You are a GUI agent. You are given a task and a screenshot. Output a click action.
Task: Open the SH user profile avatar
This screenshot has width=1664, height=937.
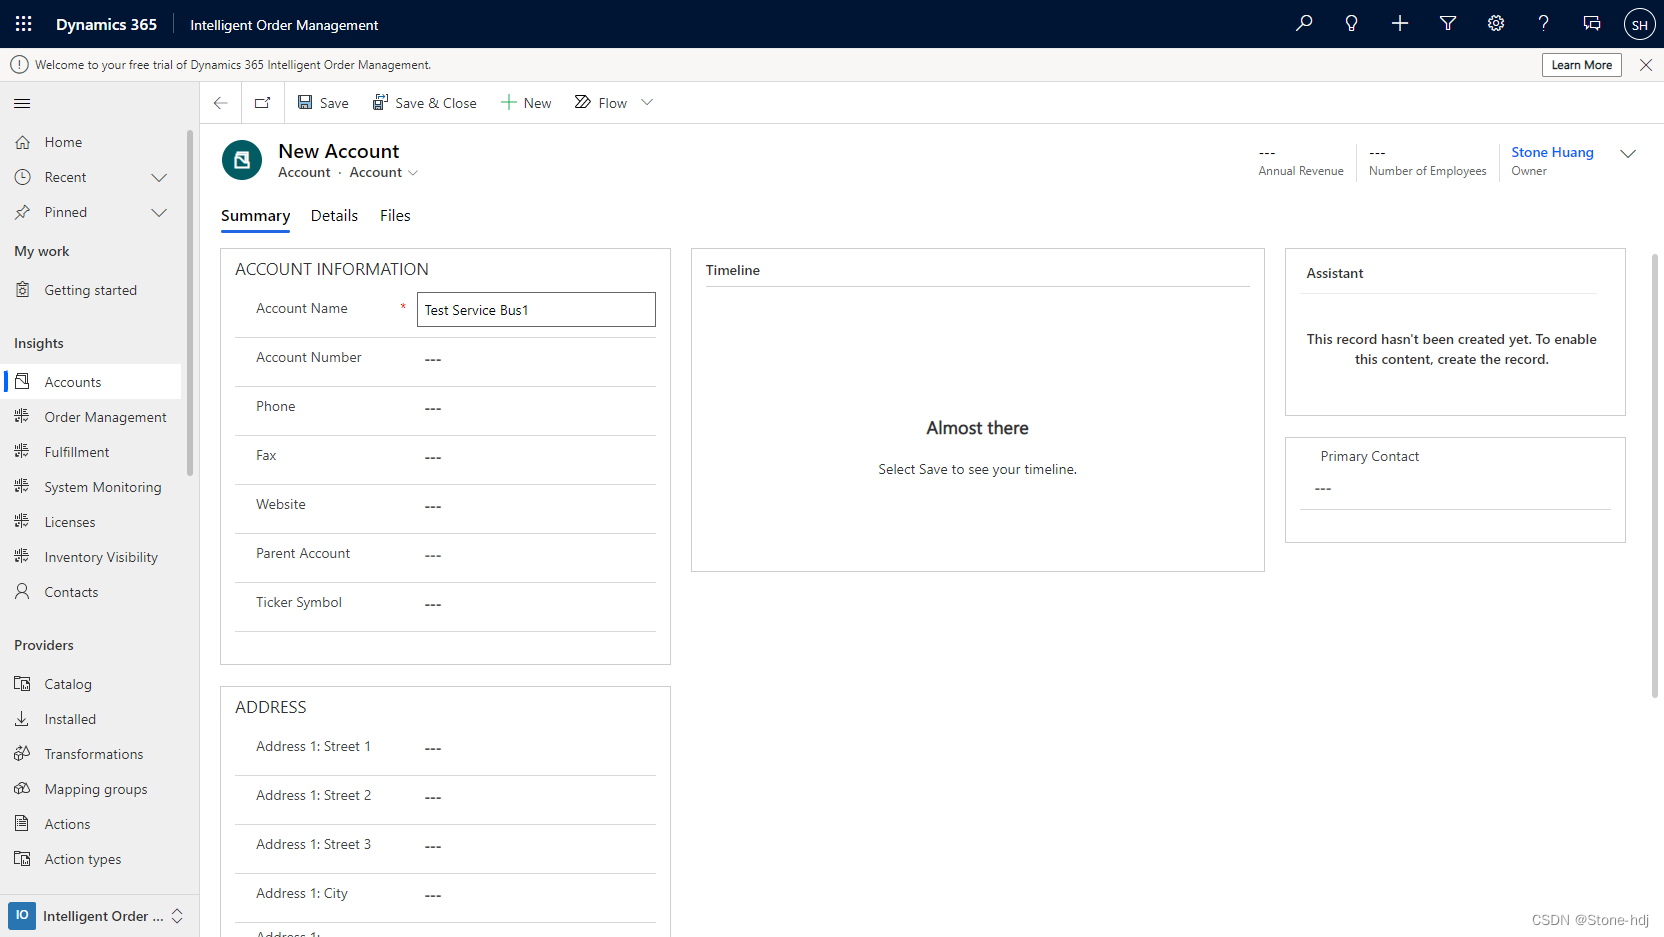tap(1640, 24)
